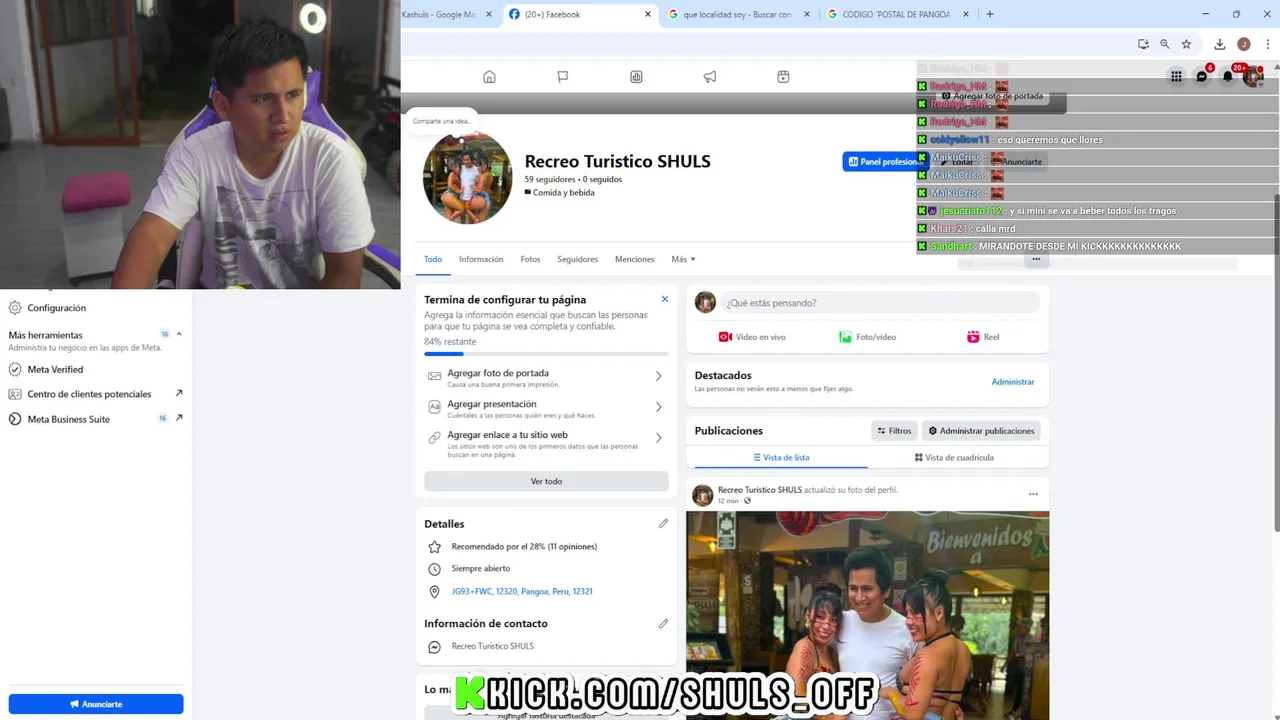Open the Chrome downloads icon
Viewport: 1280px width, 720px height.
tap(1220, 44)
